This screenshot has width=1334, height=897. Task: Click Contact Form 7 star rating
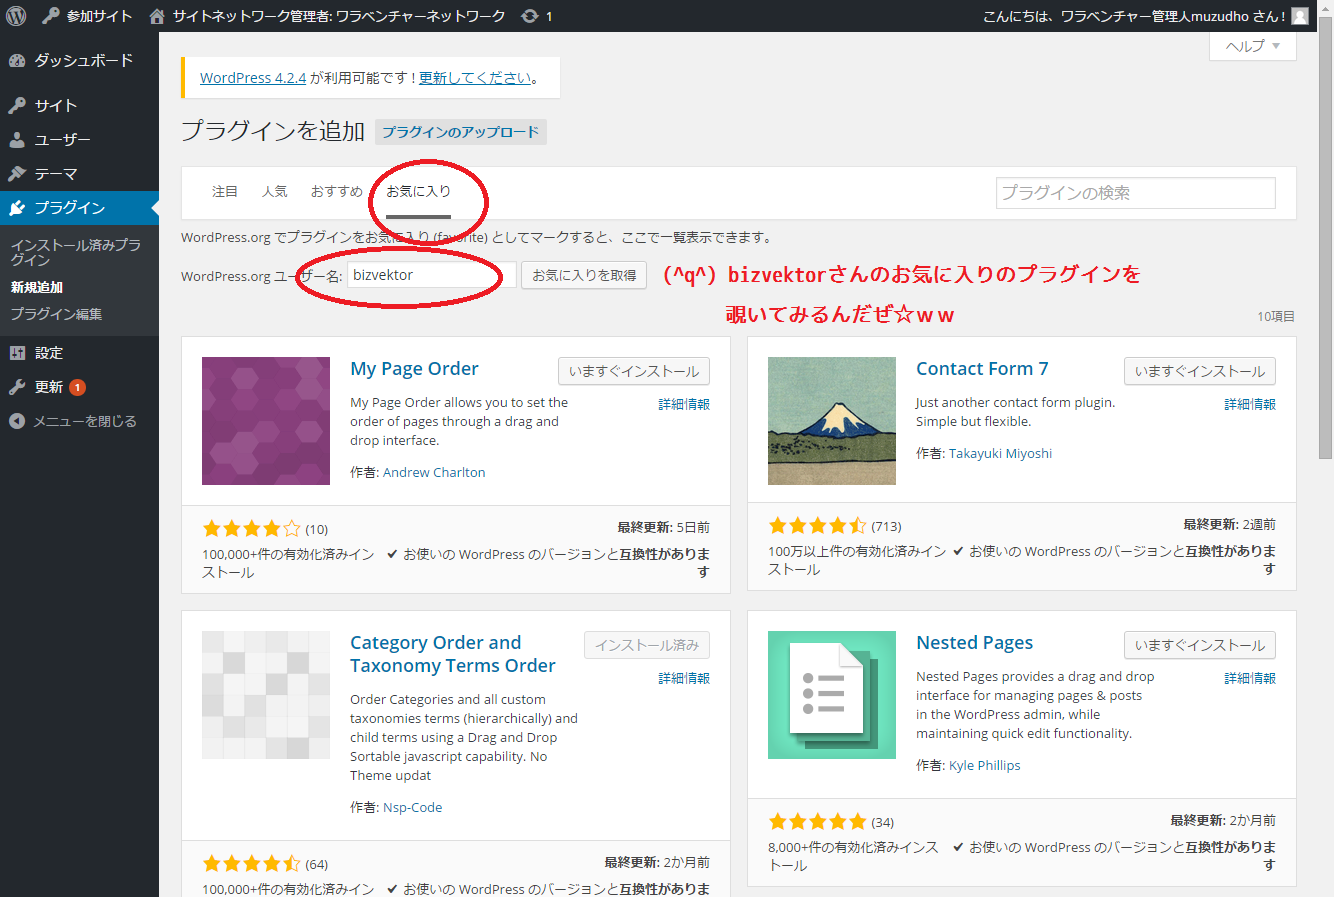[x=817, y=526]
